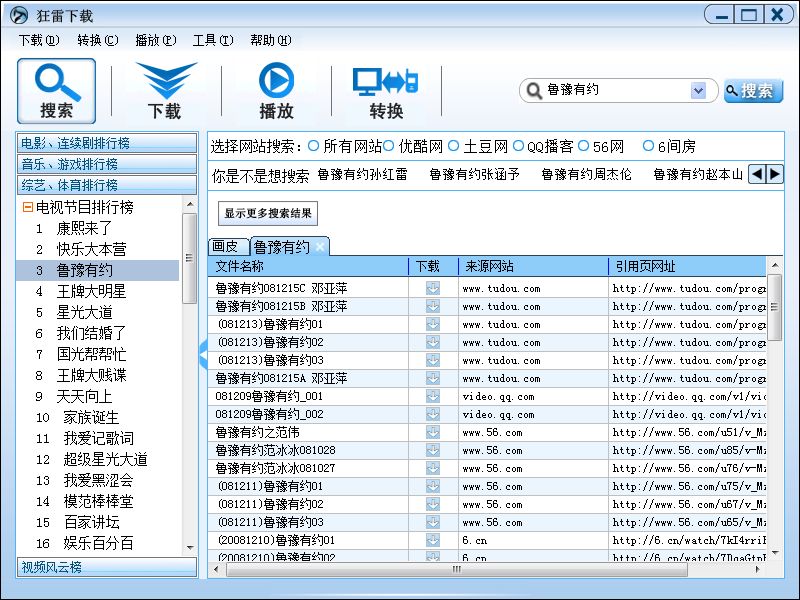This screenshot has width=800, height=600.
Task: Click download icon for (081211)鲁豫有约03
Action: pyautogui.click(x=433, y=522)
